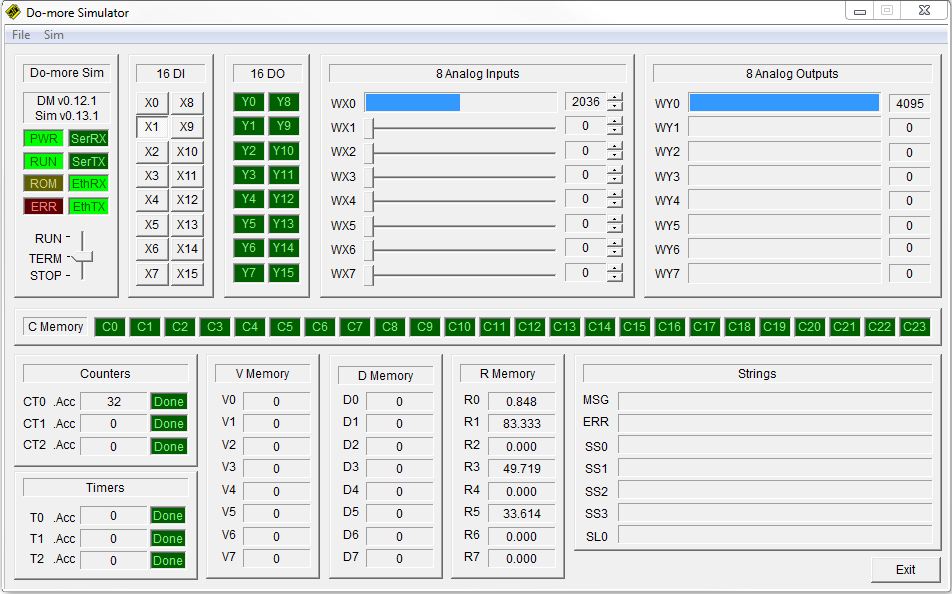
Task: Click the C0 memory bit indicator
Action: pyautogui.click(x=110, y=327)
